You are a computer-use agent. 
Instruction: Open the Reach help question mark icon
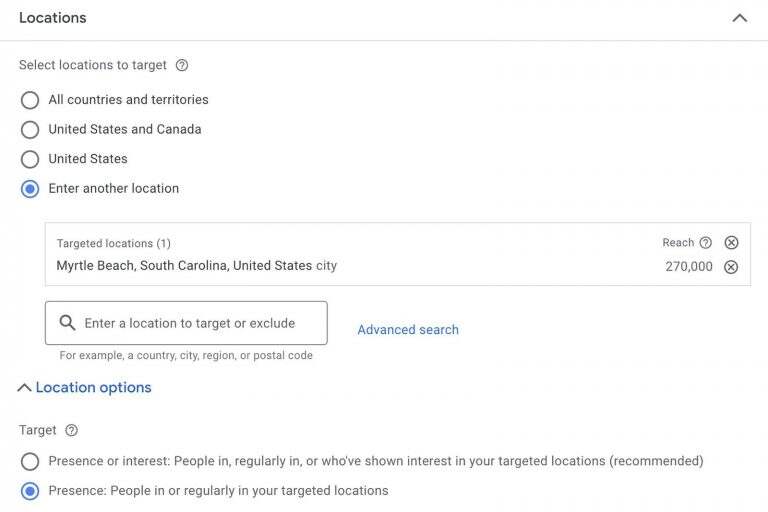[x=705, y=243]
